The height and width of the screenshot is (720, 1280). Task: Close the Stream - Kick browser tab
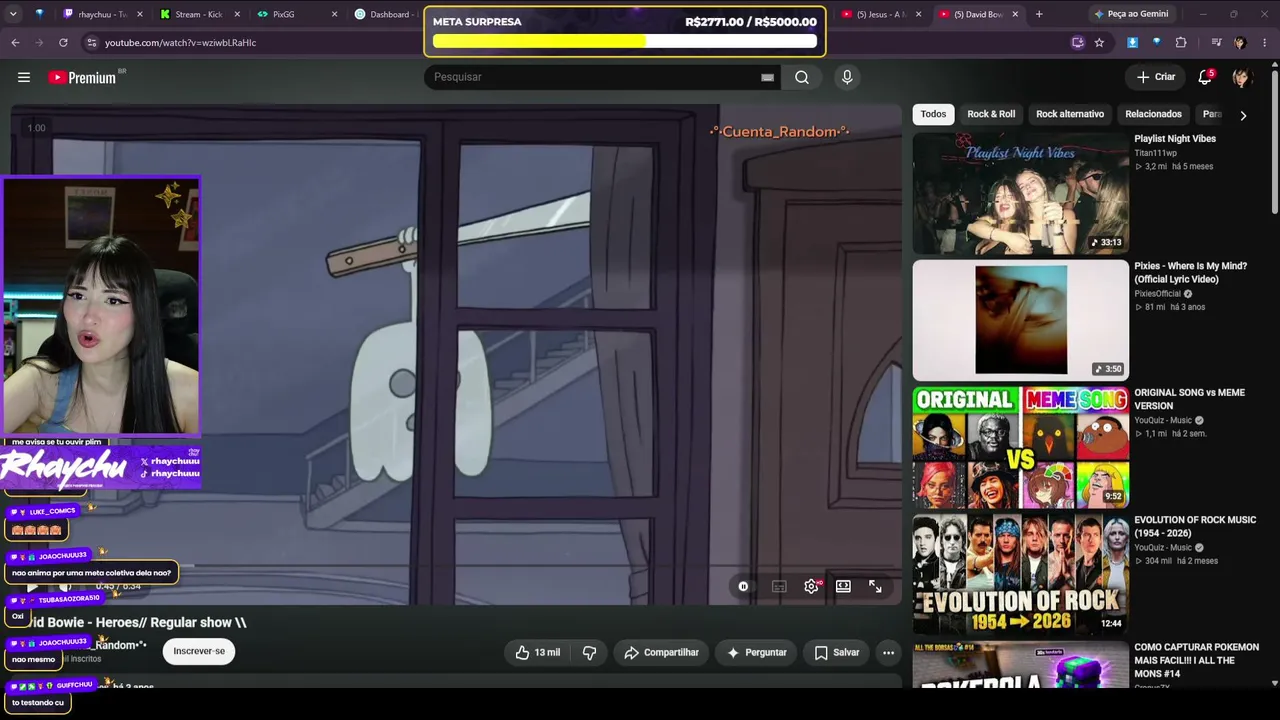tap(235, 14)
